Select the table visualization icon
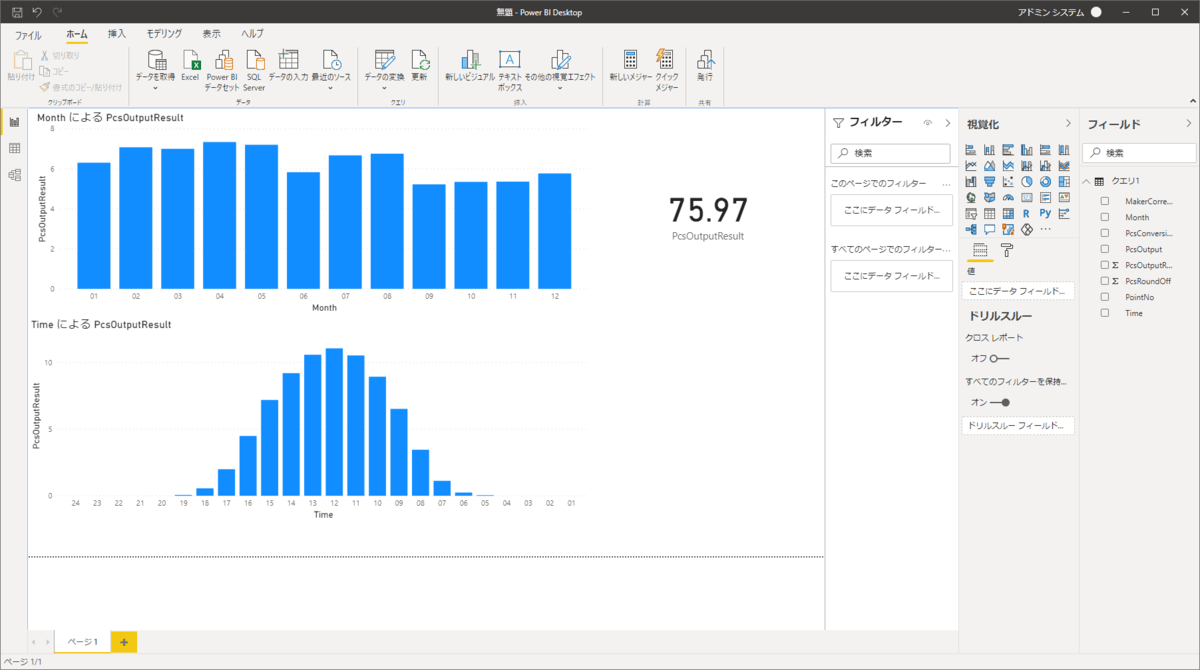Screen dimensions: 1200x670 [x=989, y=213]
